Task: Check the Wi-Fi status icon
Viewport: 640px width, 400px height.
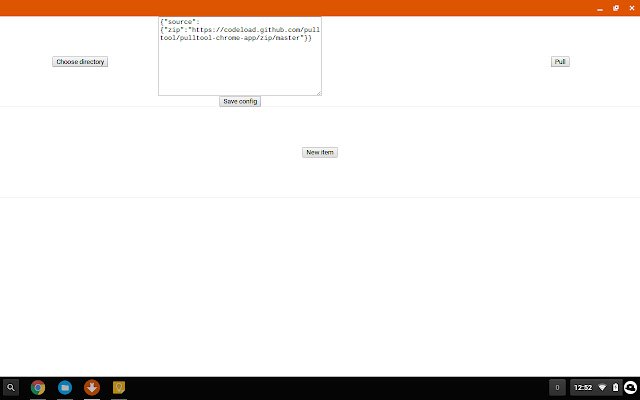Action: (x=602, y=387)
